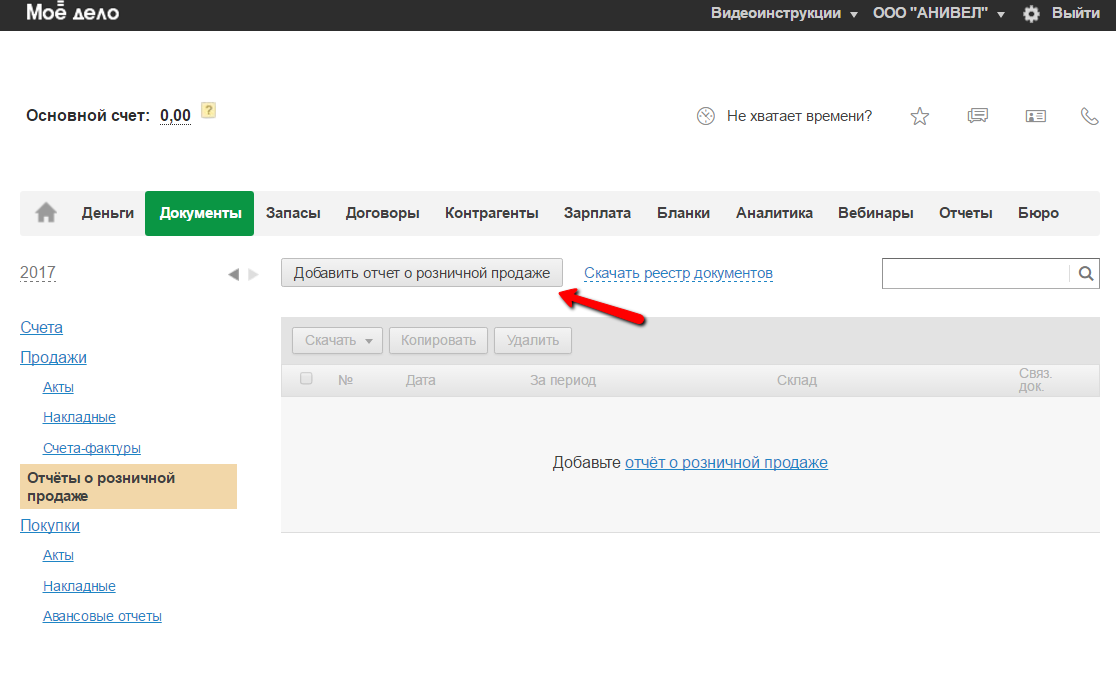Expand the Видеоинструкции dropdown
The height and width of the screenshot is (682, 1116).
pos(784,14)
